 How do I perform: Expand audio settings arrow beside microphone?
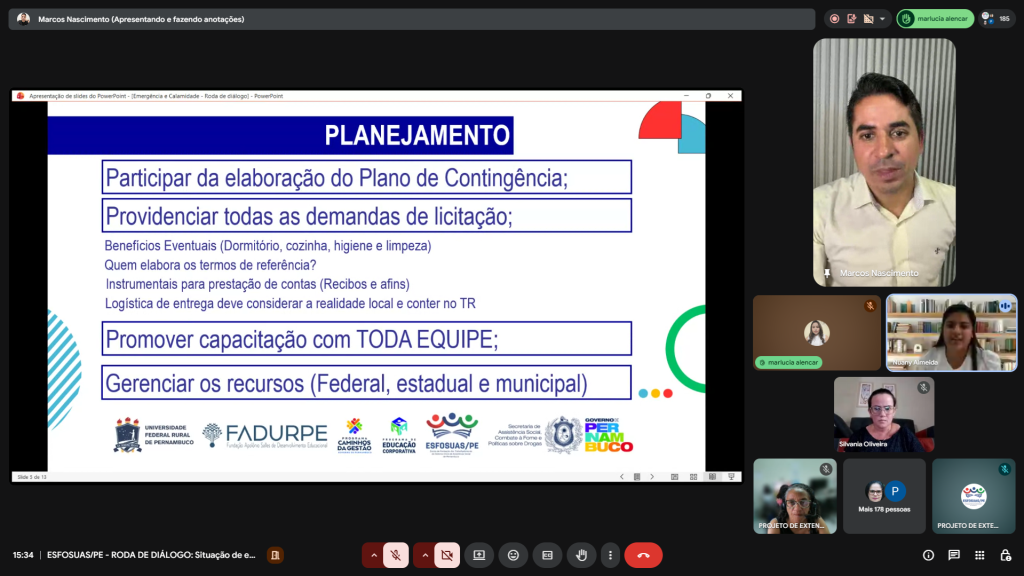pos(374,555)
